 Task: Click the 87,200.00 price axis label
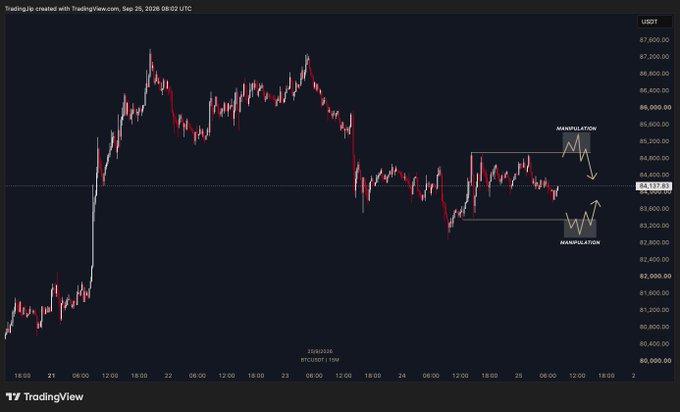tap(654, 57)
